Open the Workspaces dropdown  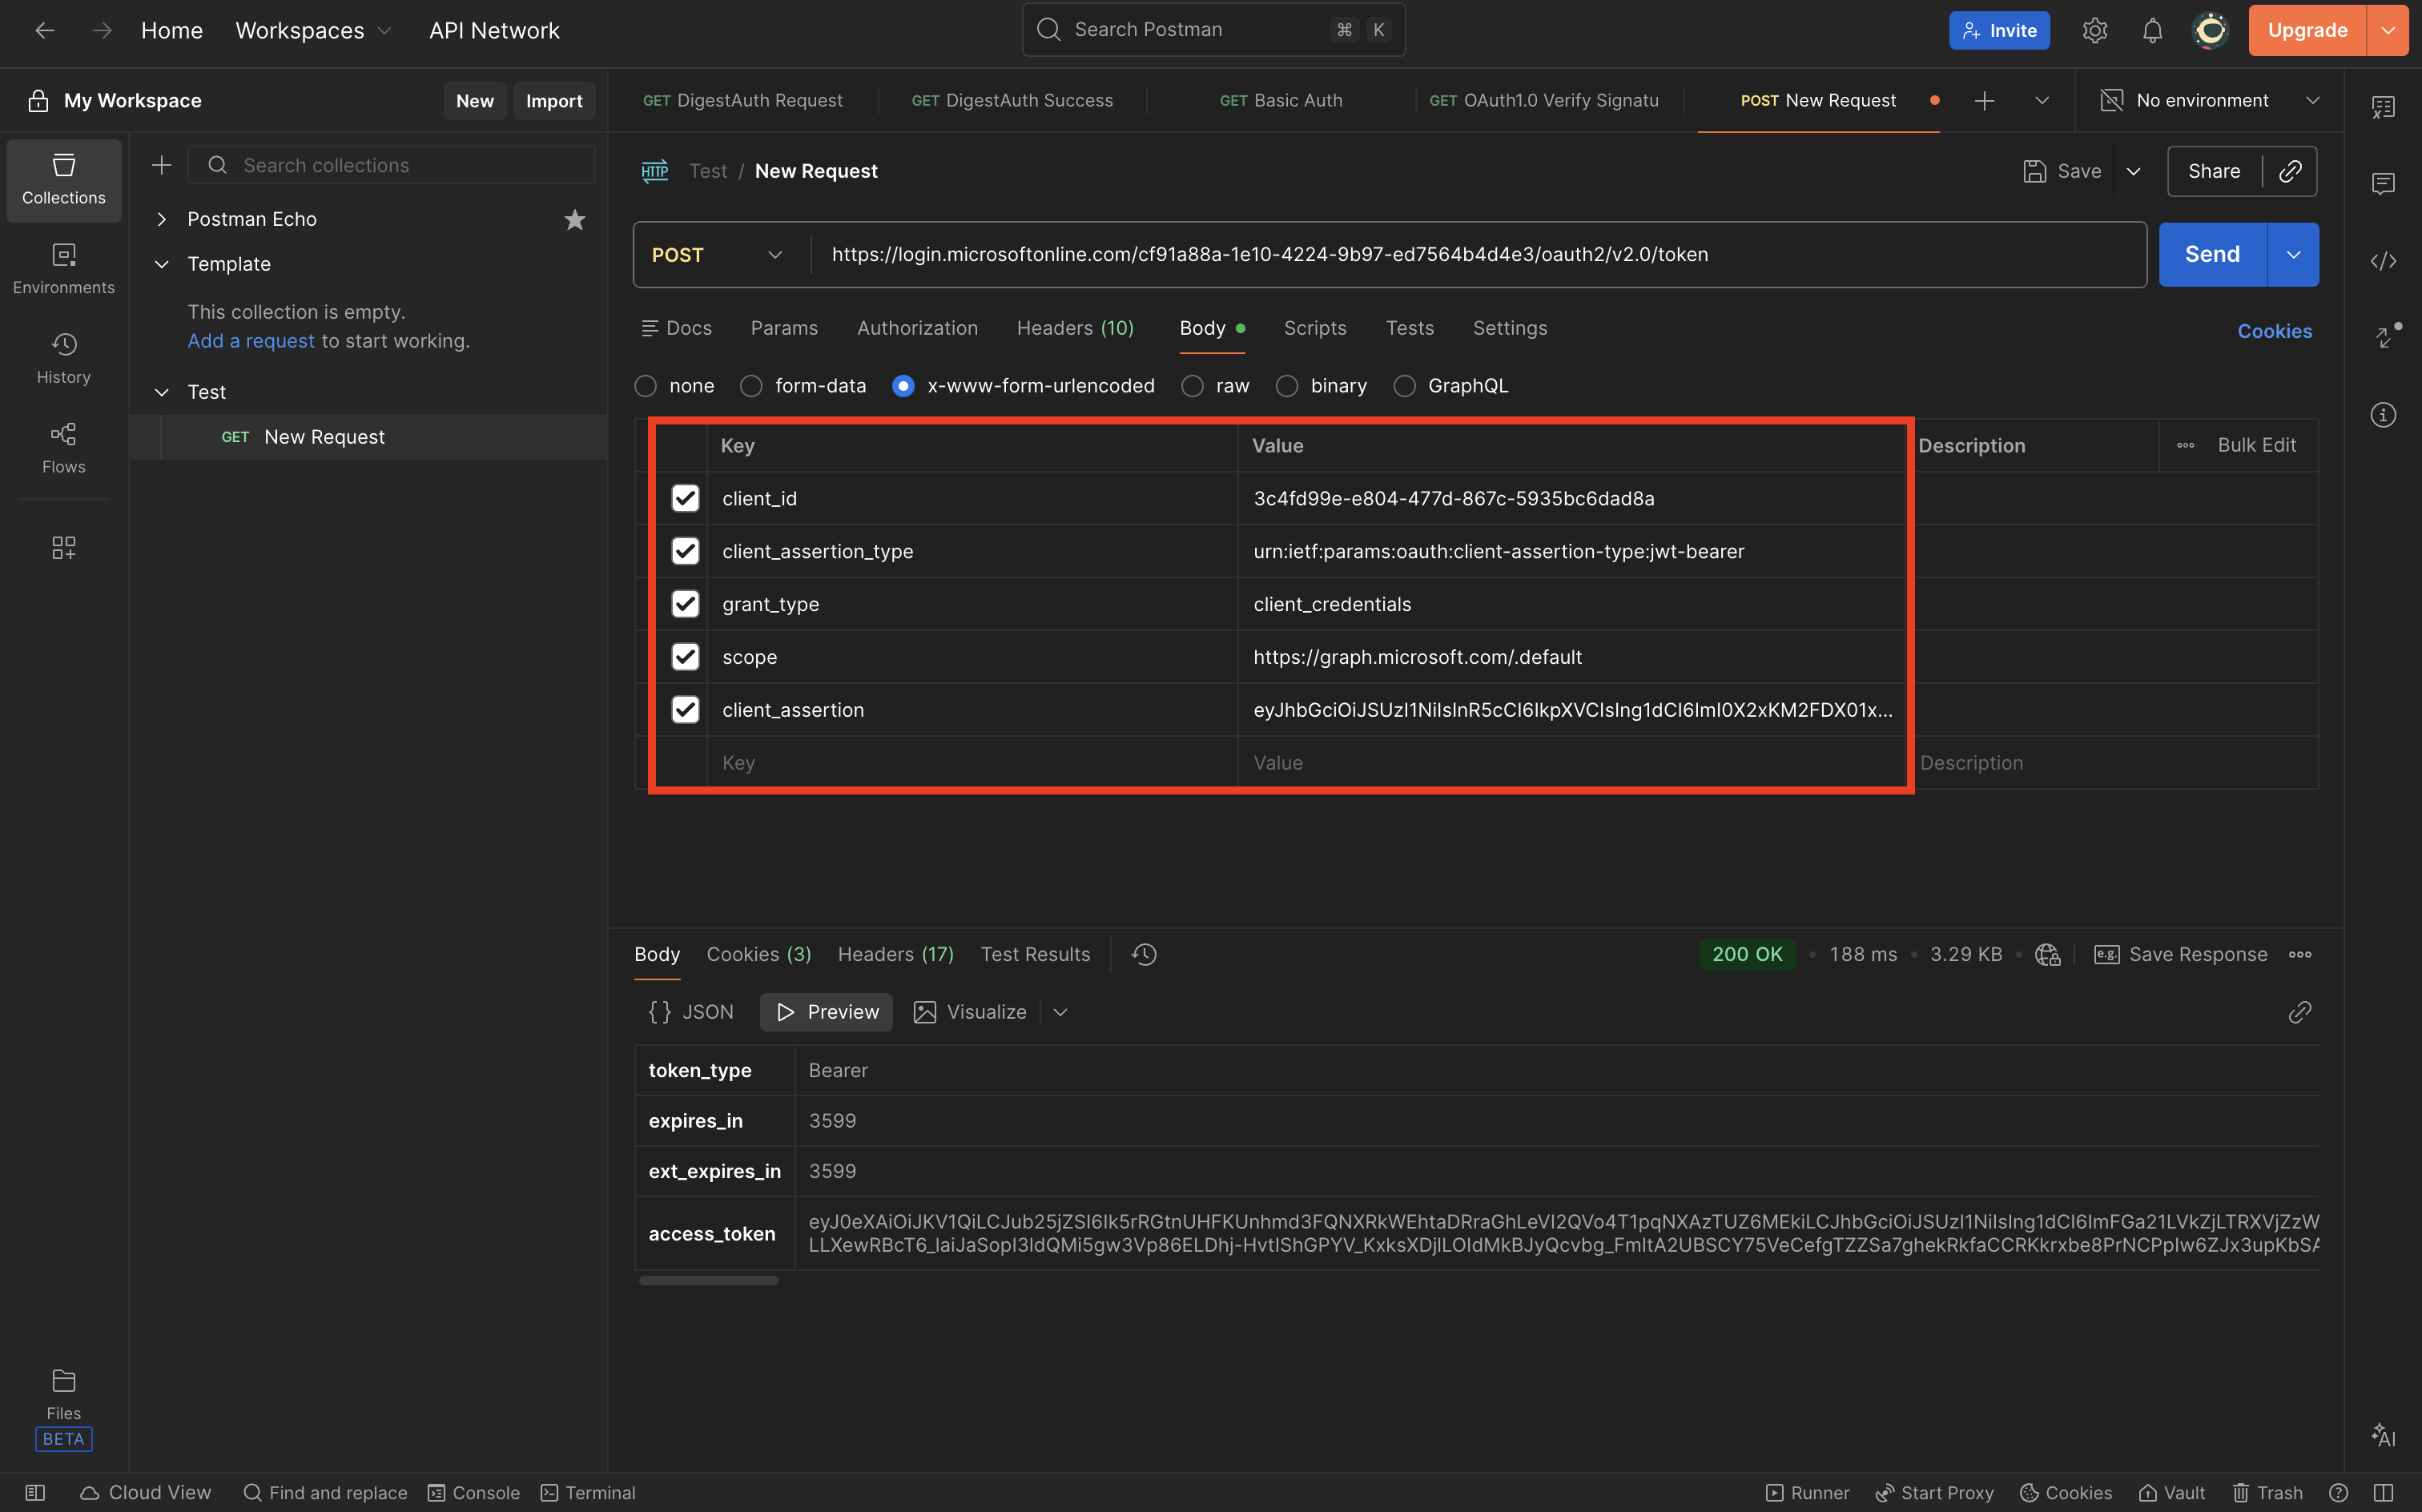click(313, 30)
